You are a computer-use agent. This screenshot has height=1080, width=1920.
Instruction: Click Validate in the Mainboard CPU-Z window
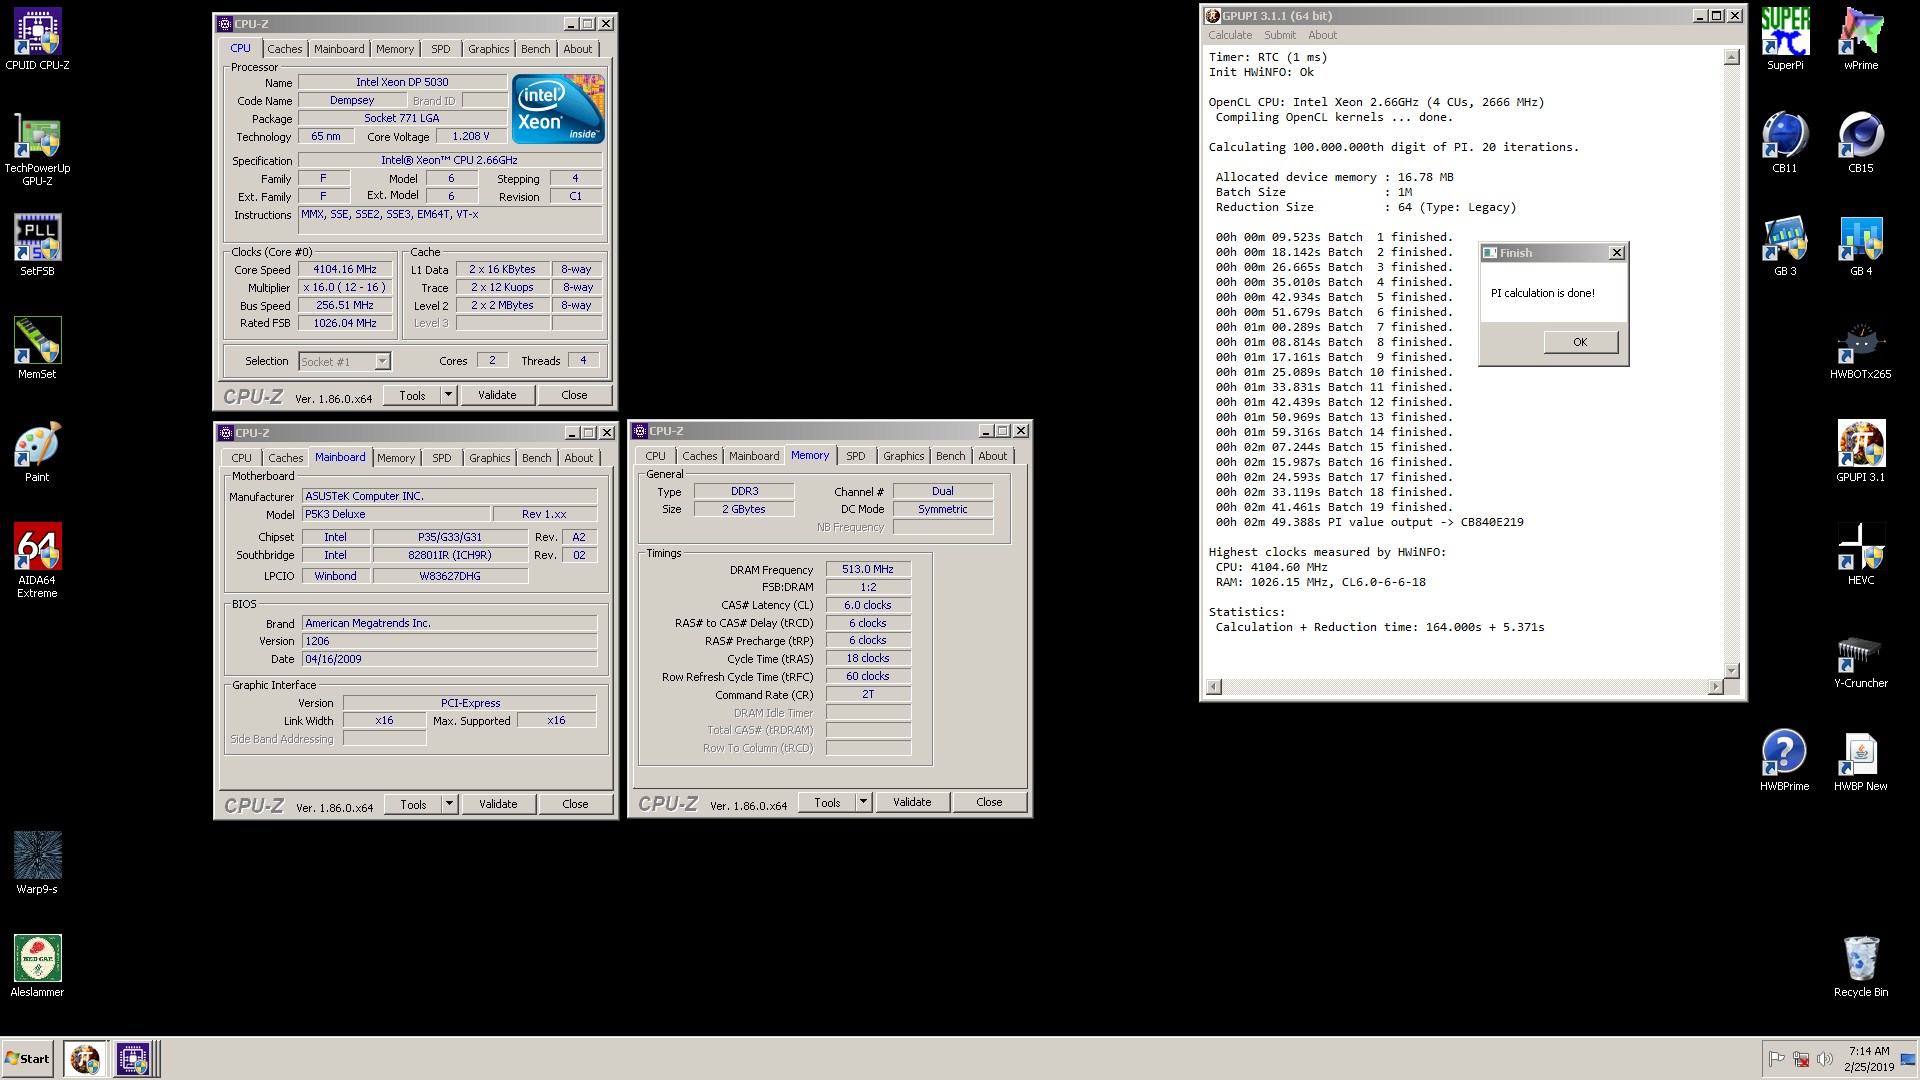pos(498,804)
